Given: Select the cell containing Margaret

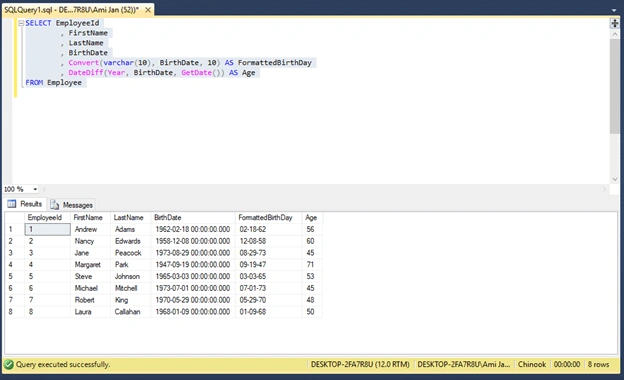Looking at the screenshot, I should click(90, 265).
